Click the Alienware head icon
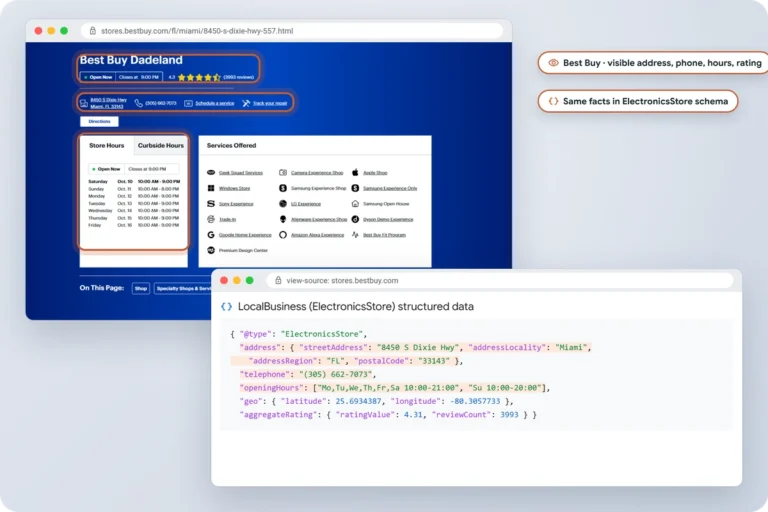 tap(283, 219)
